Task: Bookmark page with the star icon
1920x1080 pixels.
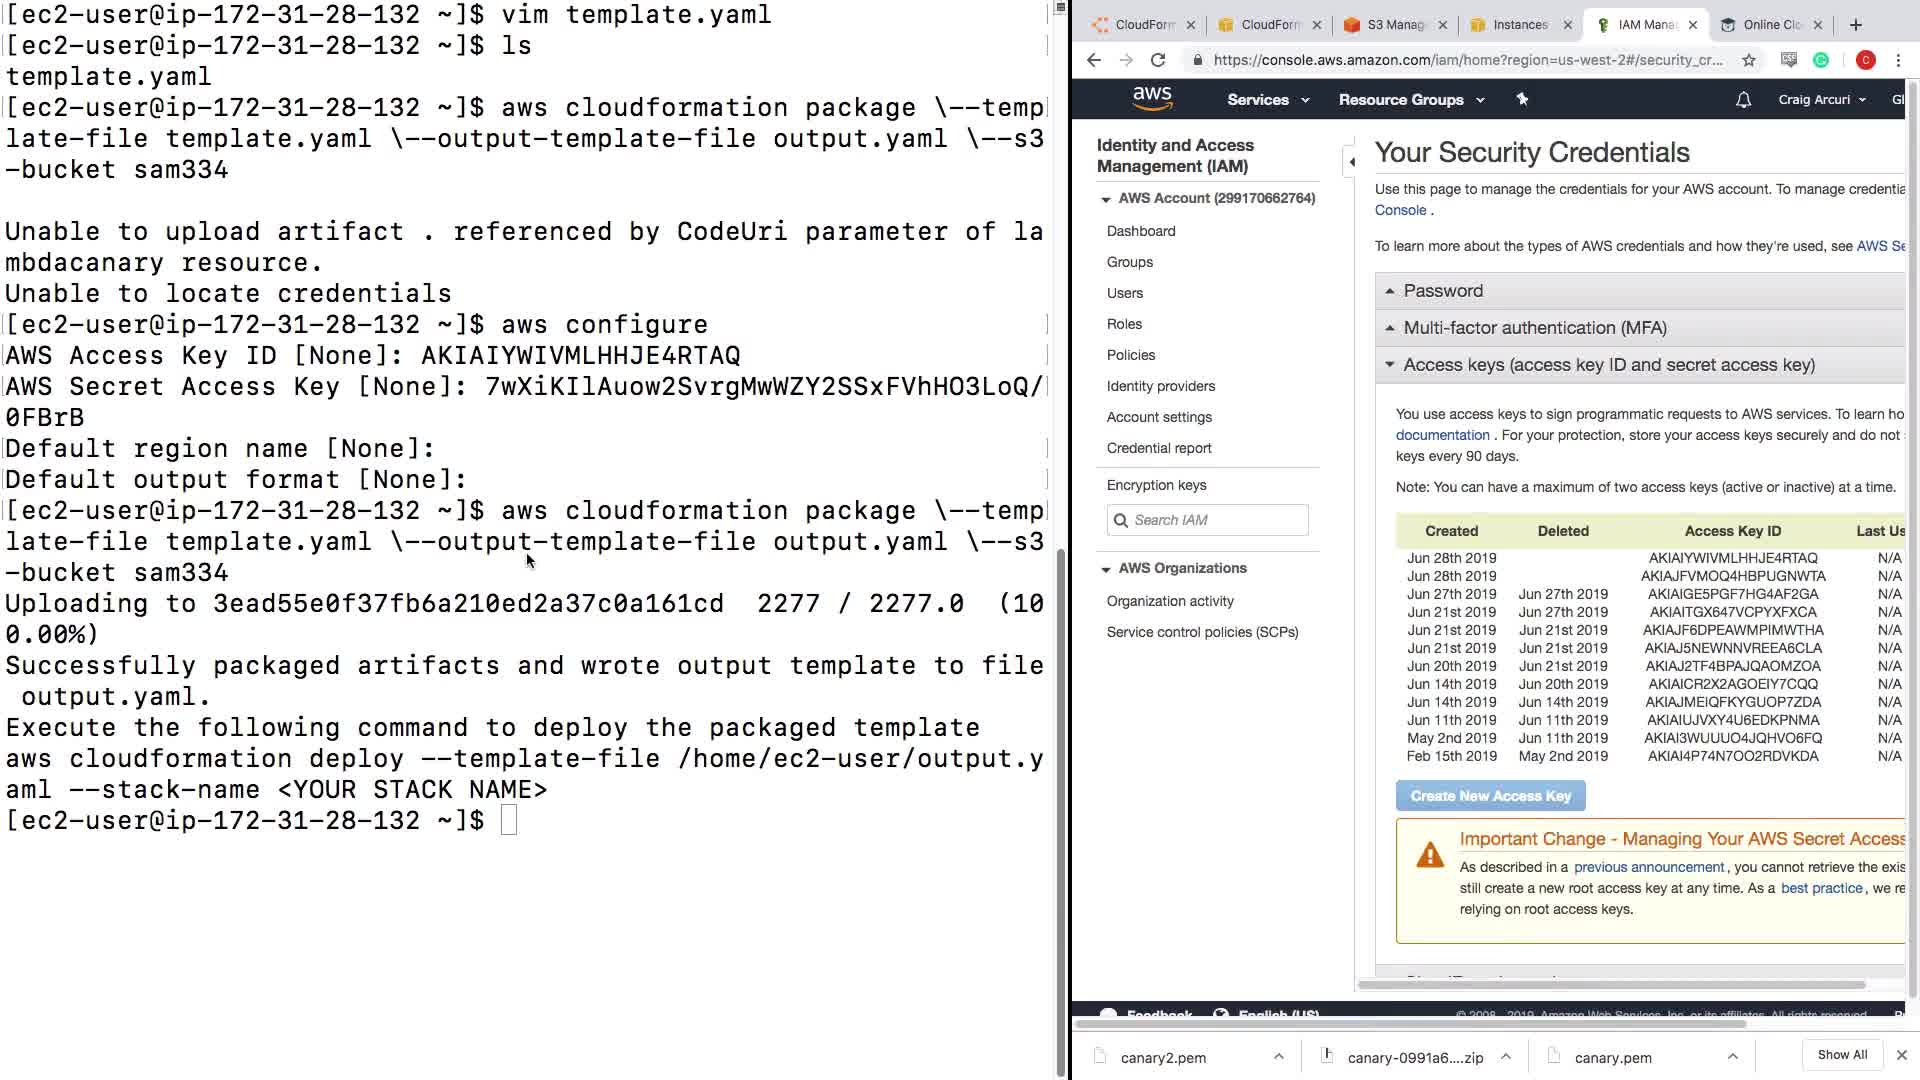Action: [1748, 60]
